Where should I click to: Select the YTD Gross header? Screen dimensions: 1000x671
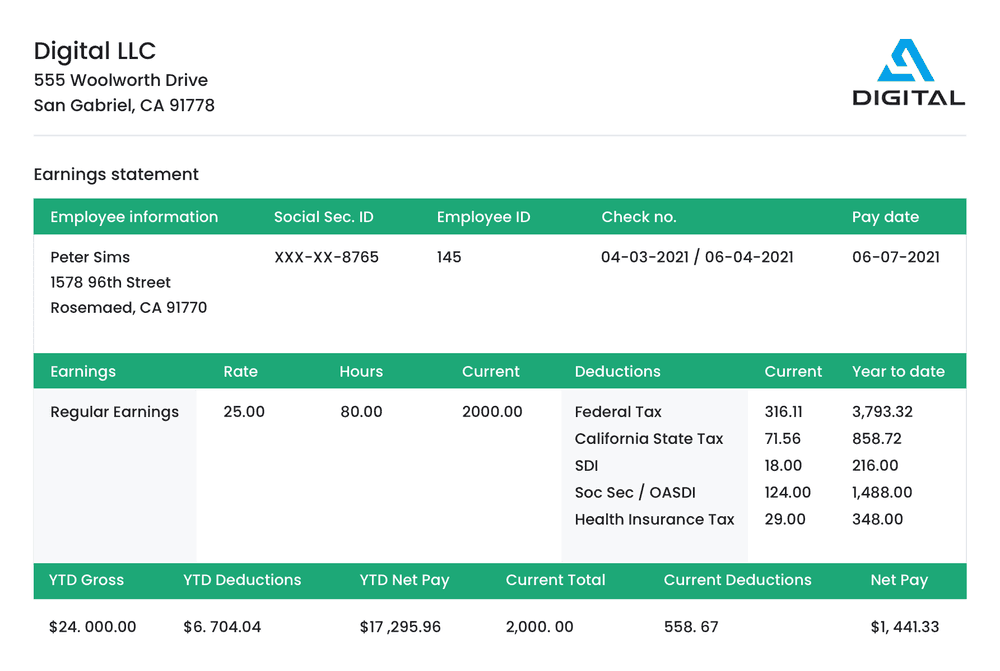coord(87,580)
